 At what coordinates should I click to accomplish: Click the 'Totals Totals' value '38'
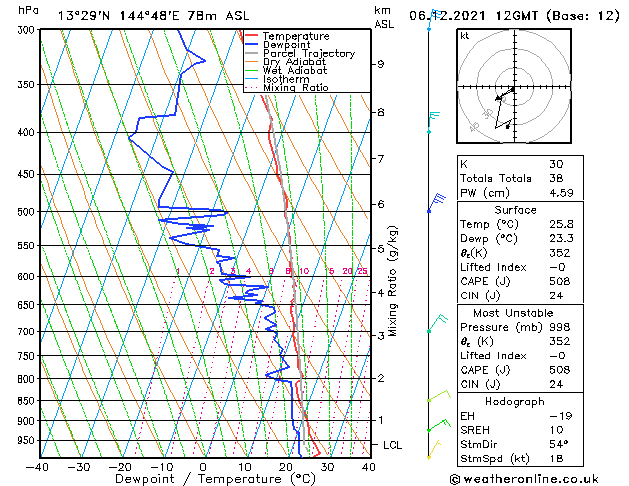(556, 178)
